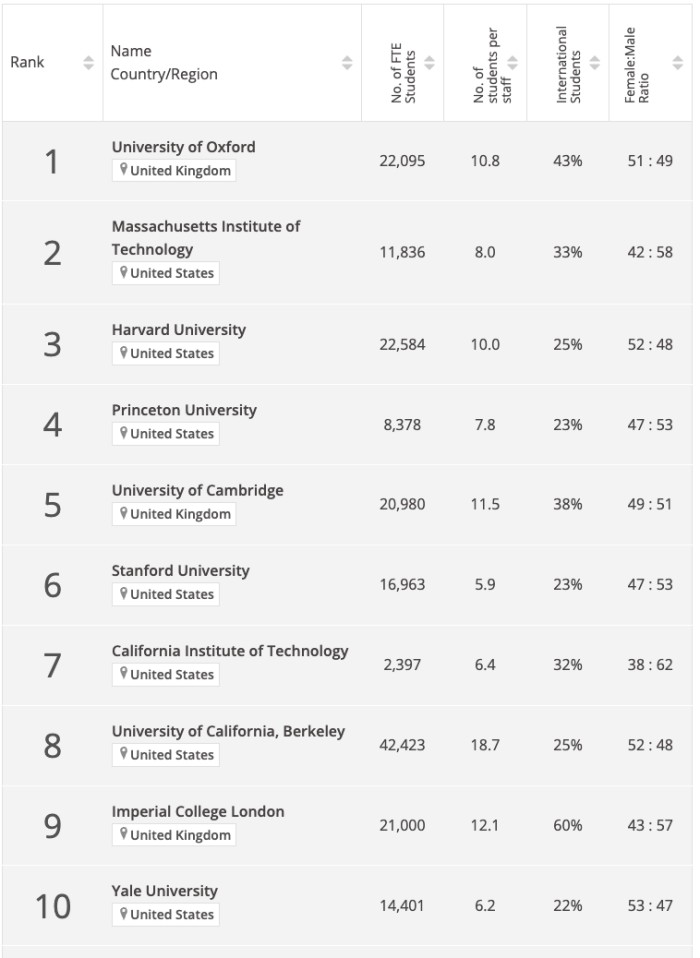Click the Rank column header label
700x958 pixels.
(x=27, y=62)
